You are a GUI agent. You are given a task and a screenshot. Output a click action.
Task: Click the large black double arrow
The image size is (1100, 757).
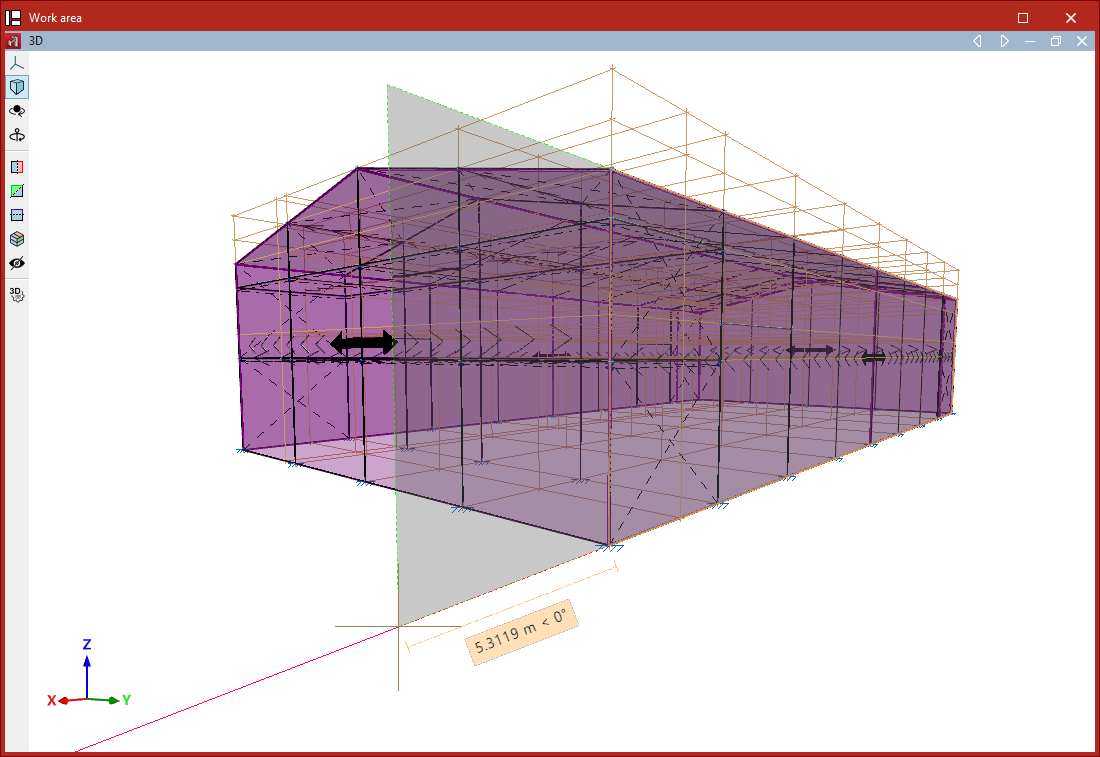[x=363, y=344]
